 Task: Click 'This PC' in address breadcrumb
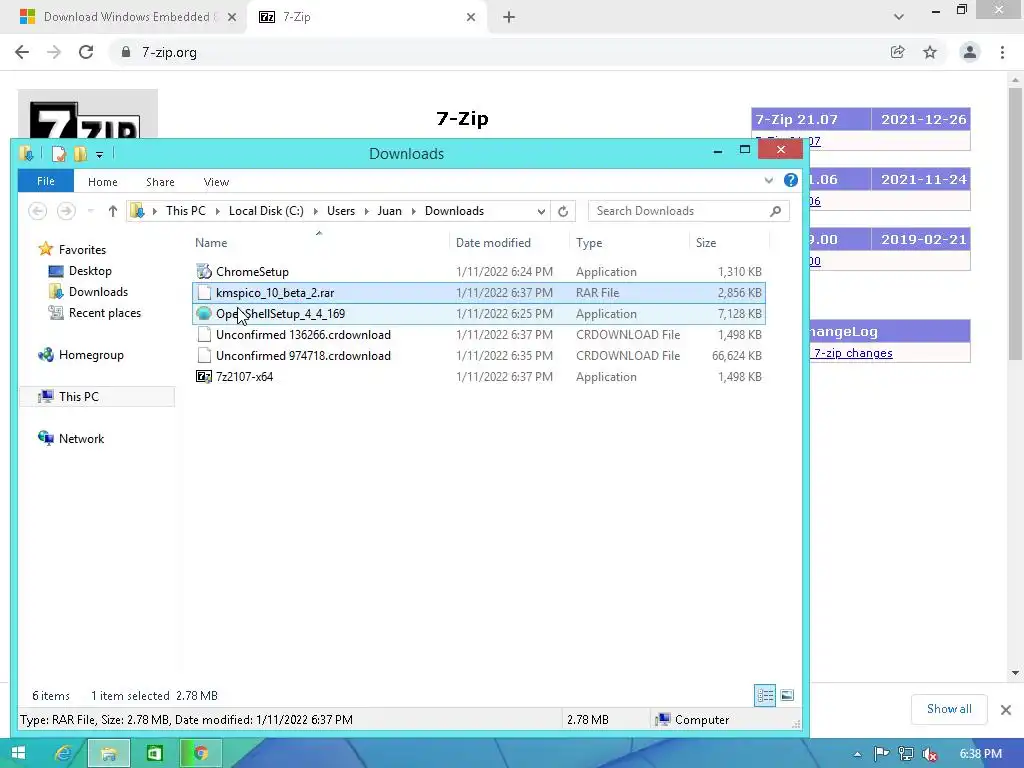185,211
